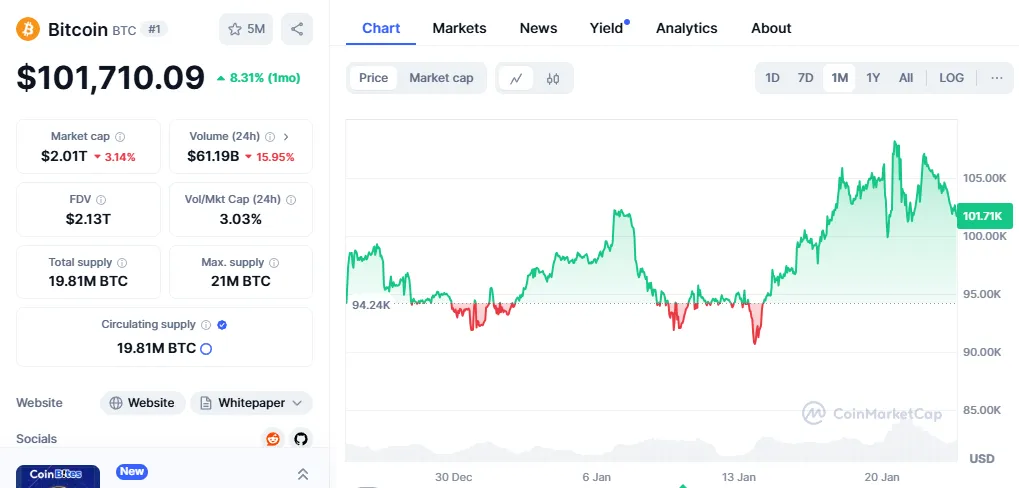The width and height of the screenshot is (1019, 488).
Task: Open the Analytics tab
Action: point(686,28)
